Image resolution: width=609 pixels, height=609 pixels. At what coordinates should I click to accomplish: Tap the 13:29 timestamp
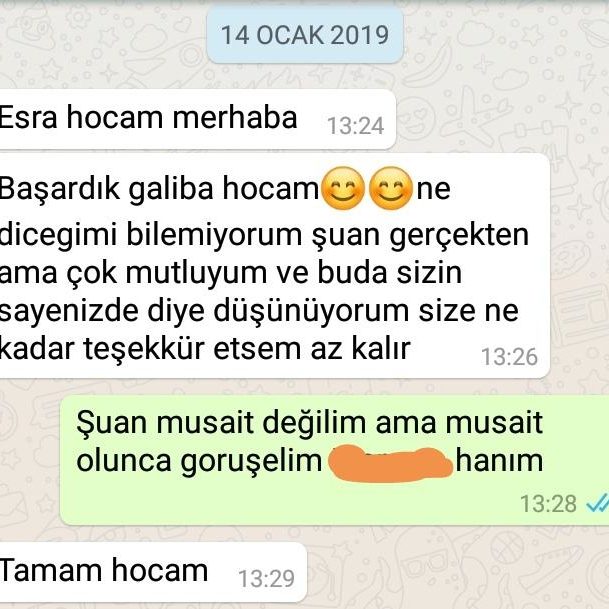pos(266,579)
